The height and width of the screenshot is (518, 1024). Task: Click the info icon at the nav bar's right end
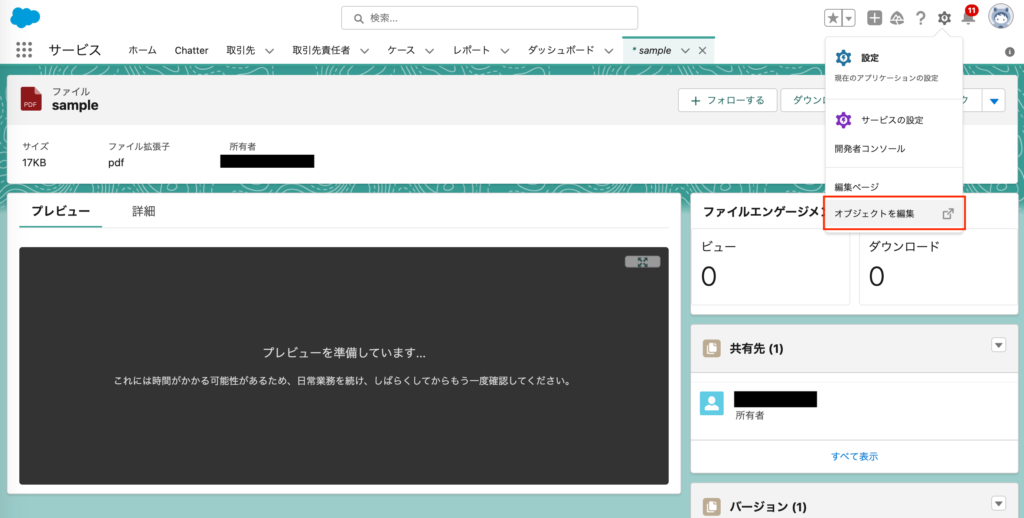click(x=1010, y=52)
